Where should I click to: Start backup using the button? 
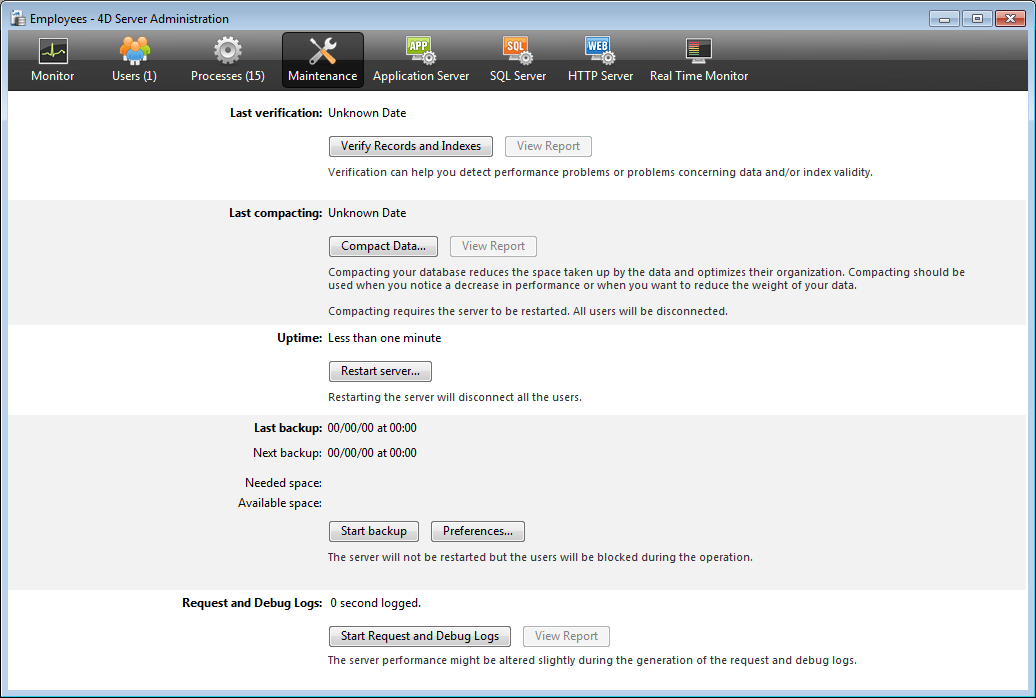pyautogui.click(x=373, y=531)
